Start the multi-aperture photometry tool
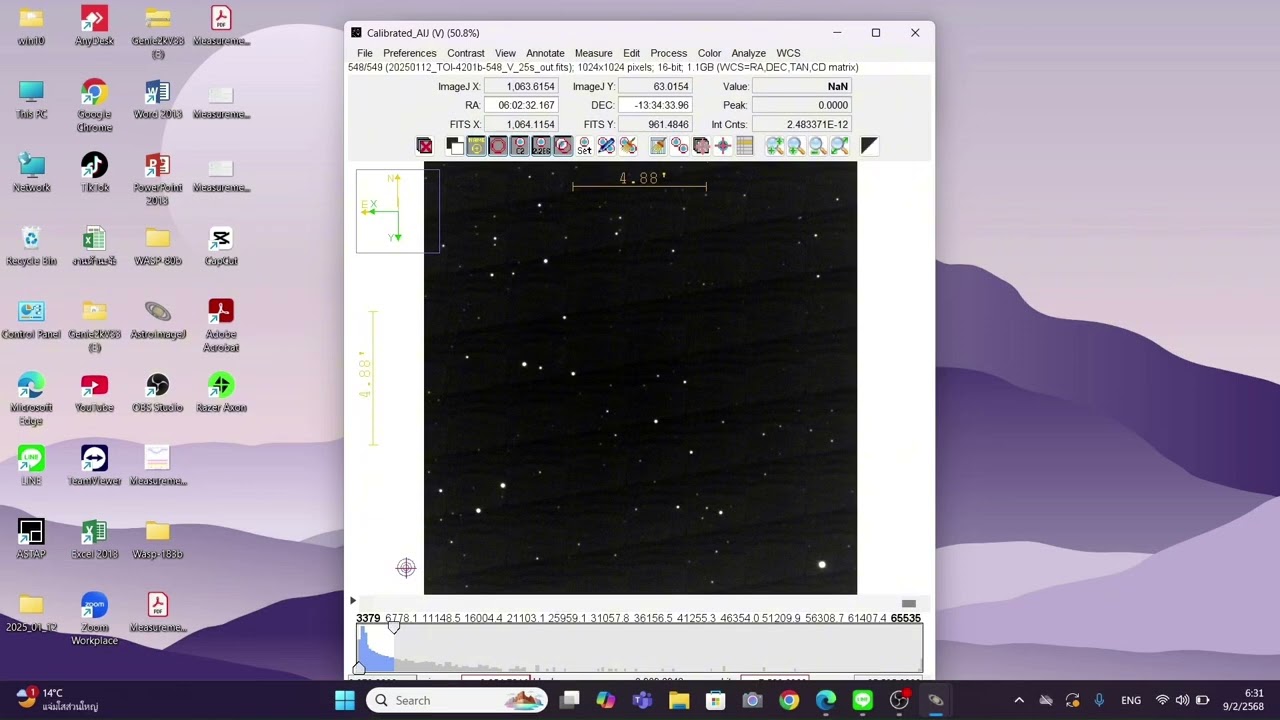This screenshot has height=720, width=1280. 606,146
